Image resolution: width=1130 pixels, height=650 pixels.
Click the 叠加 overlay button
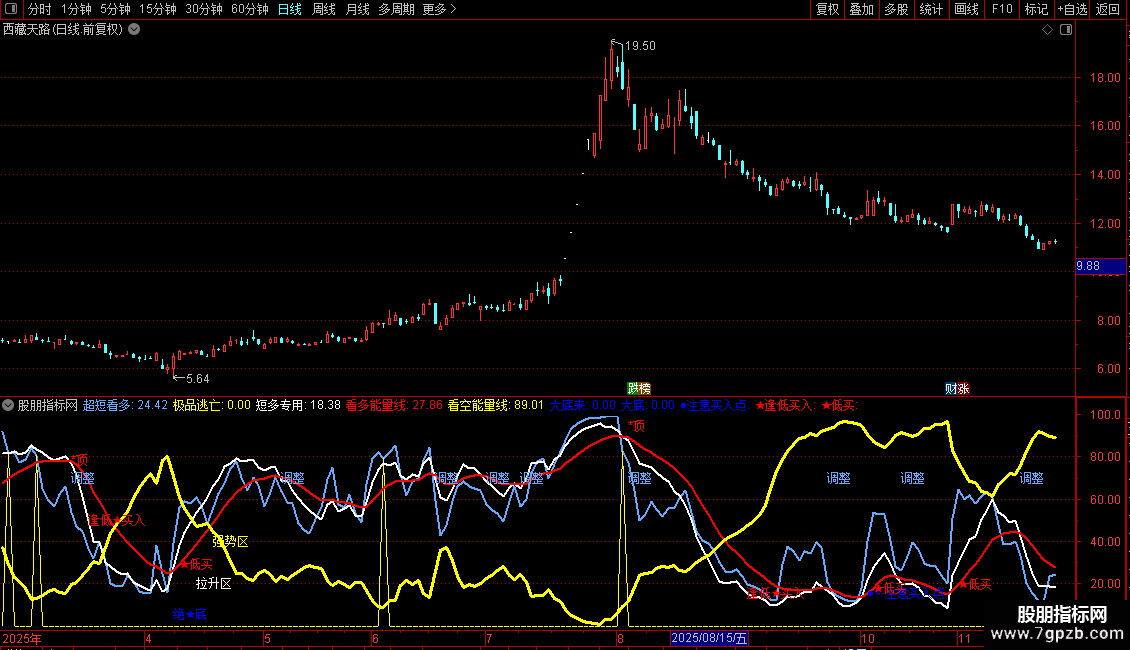[x=861, y=9]
